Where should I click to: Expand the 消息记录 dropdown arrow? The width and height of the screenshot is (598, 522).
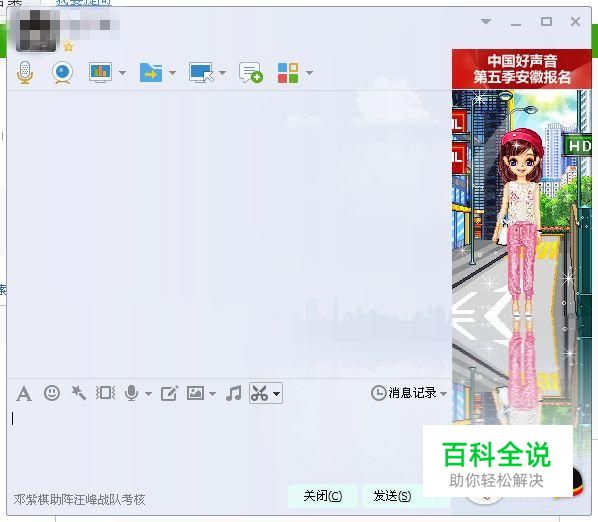tap(443, 394)
